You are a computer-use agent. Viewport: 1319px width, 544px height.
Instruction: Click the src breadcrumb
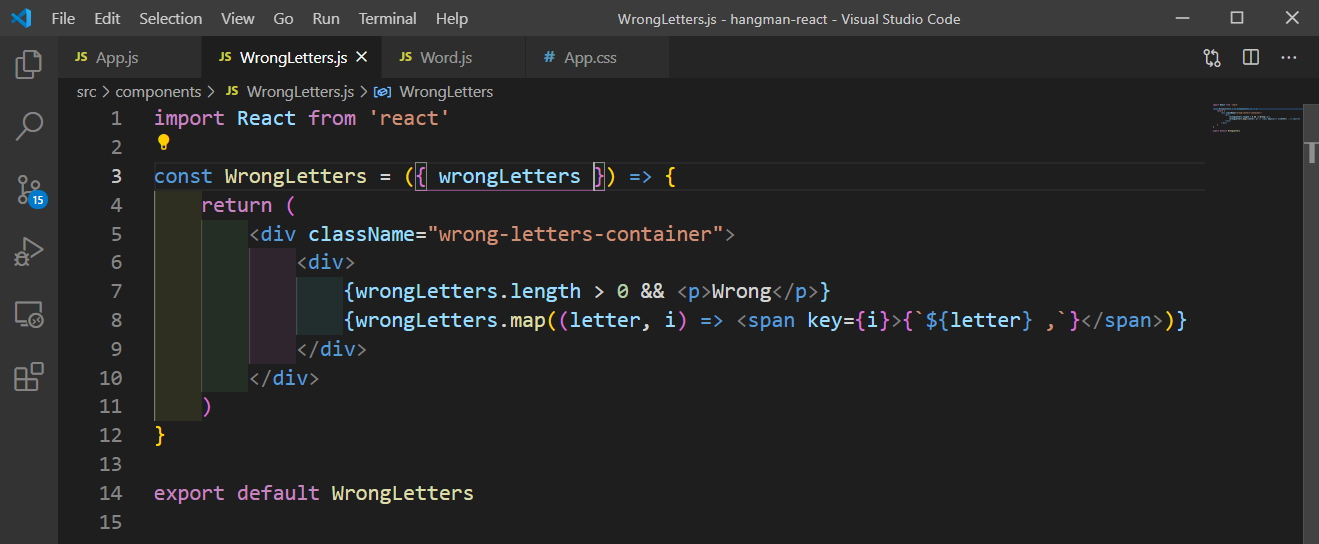pos(88,92)
